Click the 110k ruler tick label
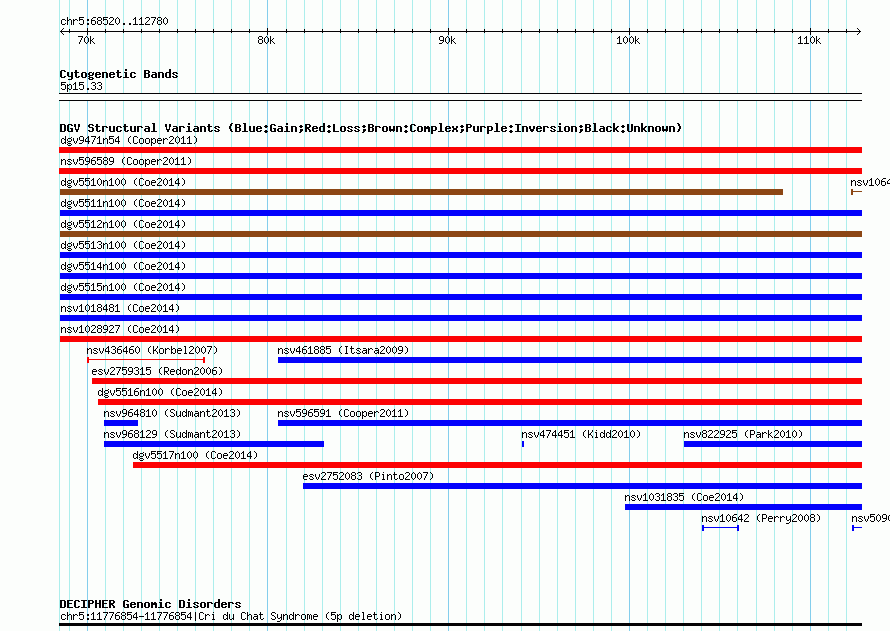This screenshot has height=631, width=890. (x=809, y=40)
